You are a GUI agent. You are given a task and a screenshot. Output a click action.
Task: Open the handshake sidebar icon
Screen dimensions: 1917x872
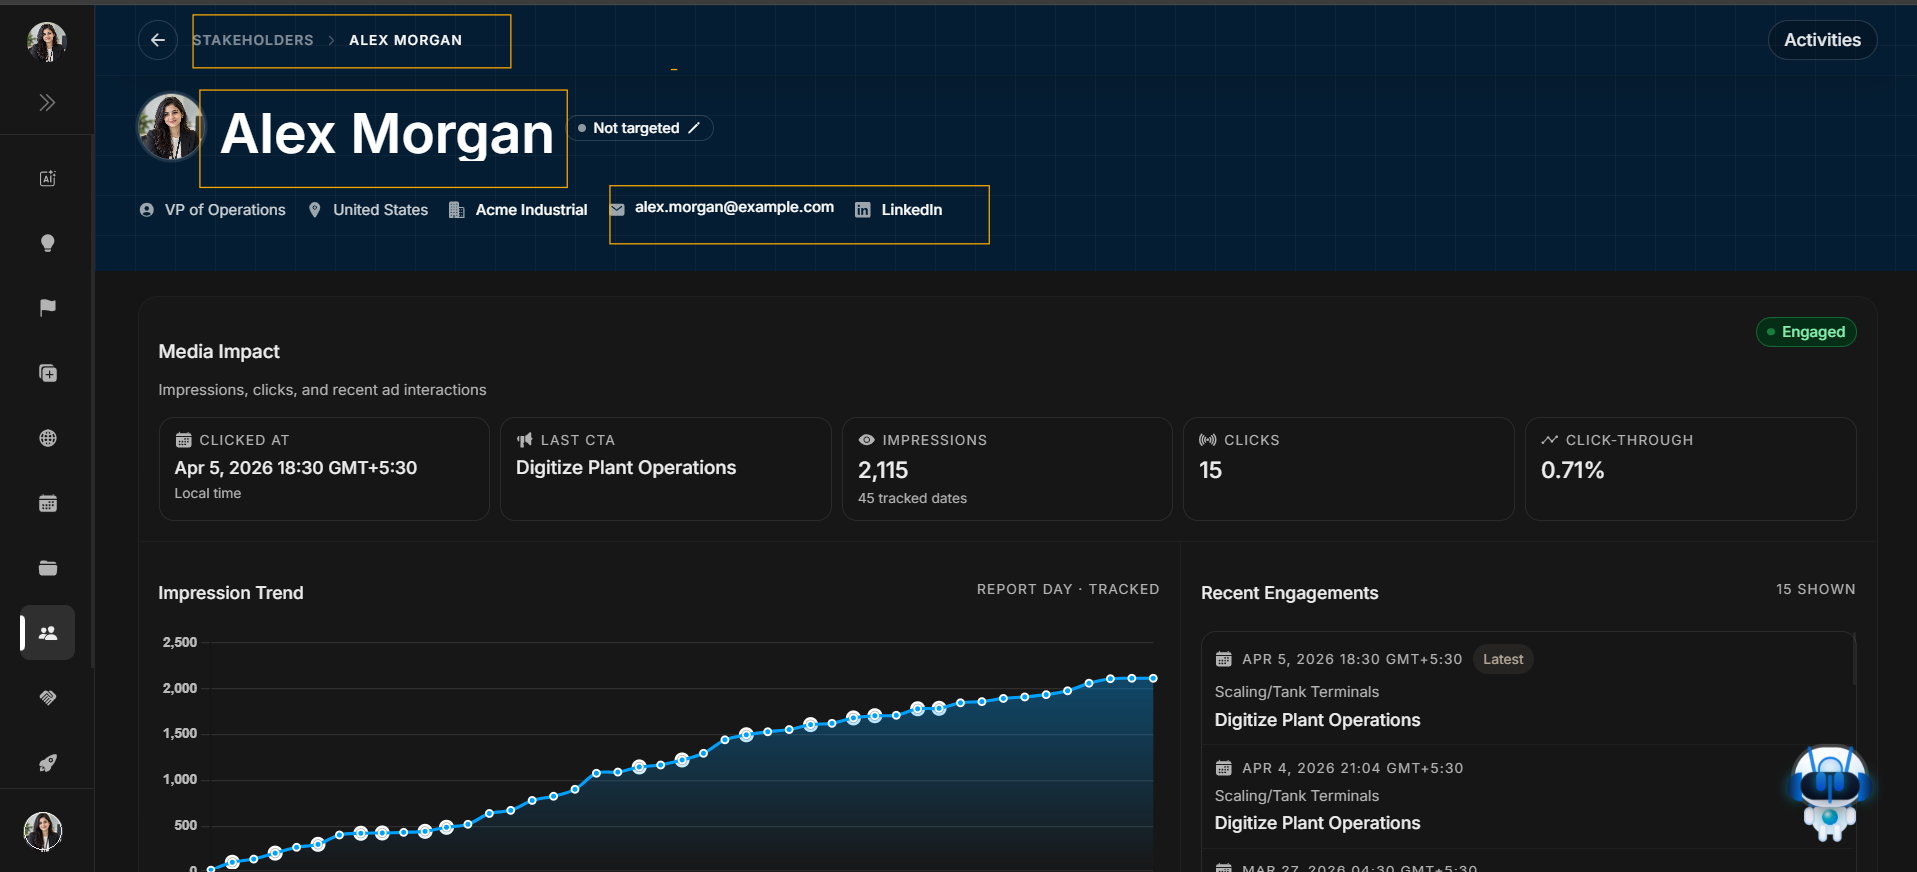[47, 698]
